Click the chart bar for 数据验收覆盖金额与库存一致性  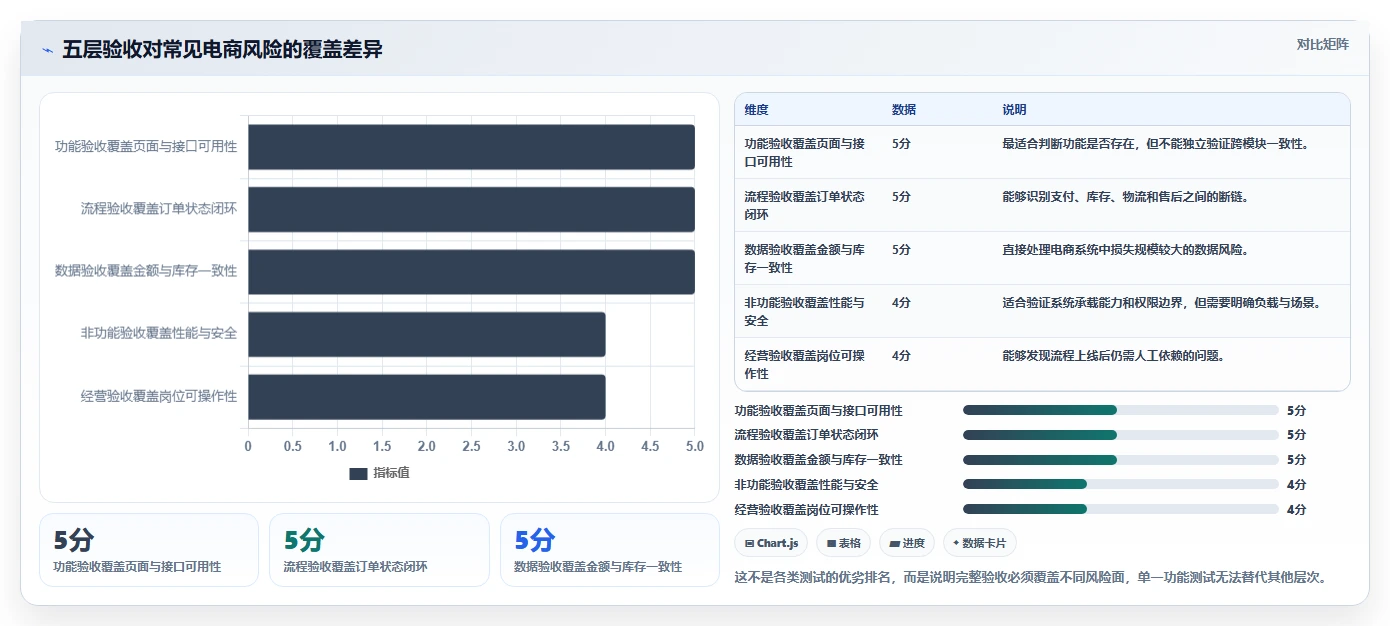[471, 272]
